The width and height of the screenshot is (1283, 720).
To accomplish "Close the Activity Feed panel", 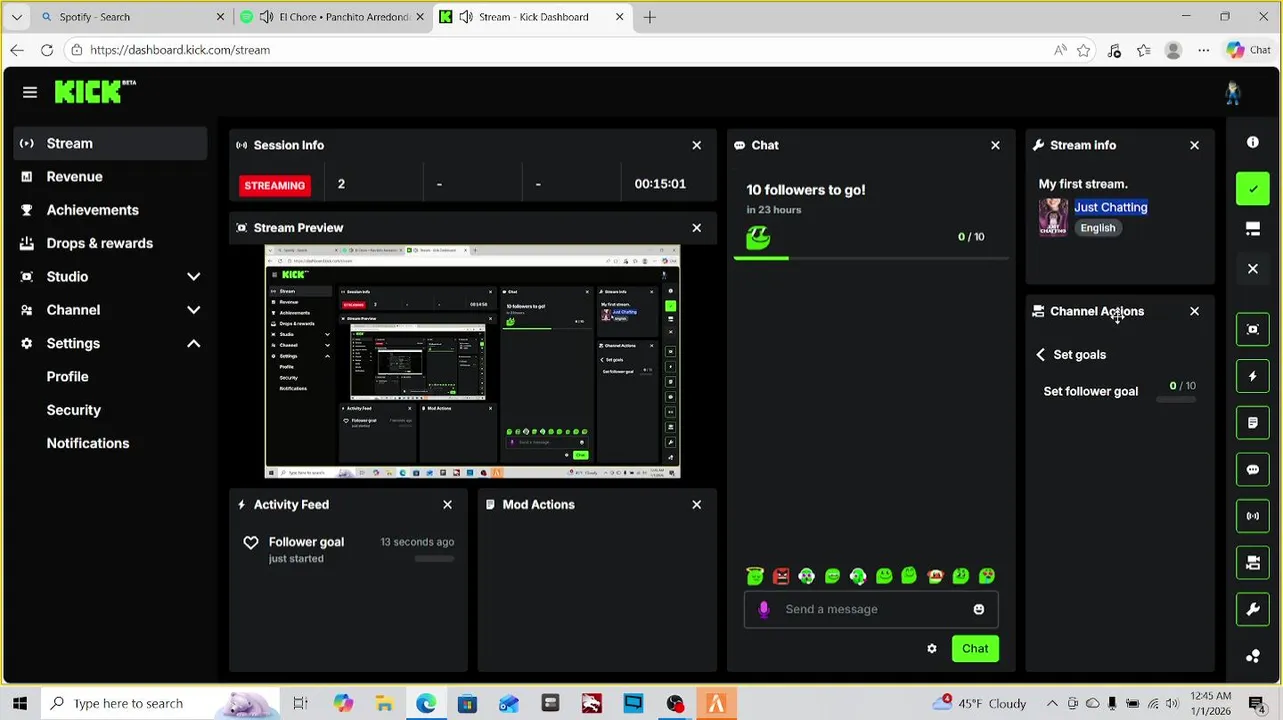I will tap(447, 505).
